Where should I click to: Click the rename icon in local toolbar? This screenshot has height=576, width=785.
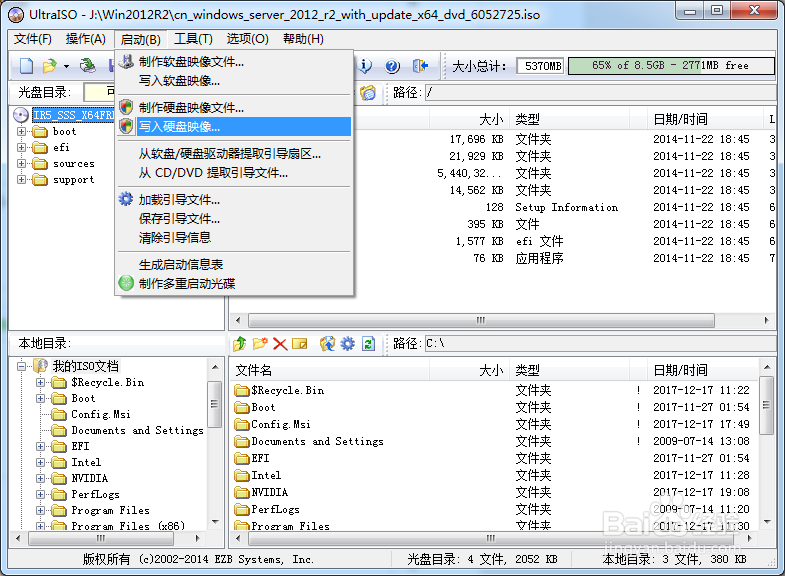click(300, 344)
